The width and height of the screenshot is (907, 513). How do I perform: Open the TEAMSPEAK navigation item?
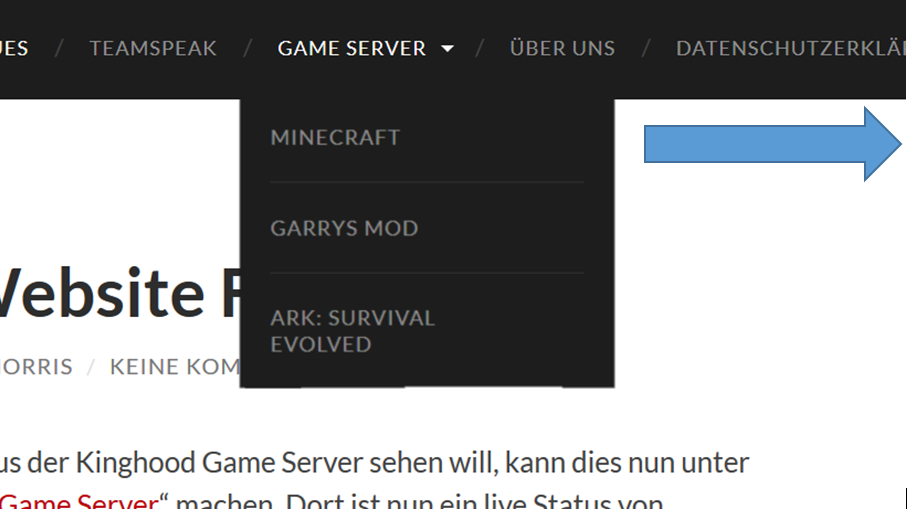153,49
